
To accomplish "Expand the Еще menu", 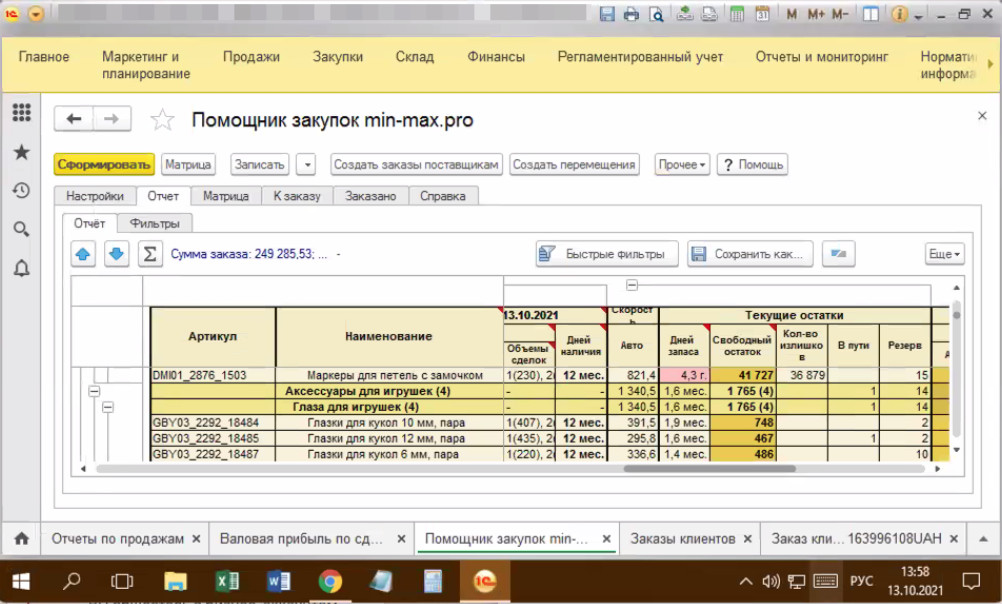I will click(944, 254).
